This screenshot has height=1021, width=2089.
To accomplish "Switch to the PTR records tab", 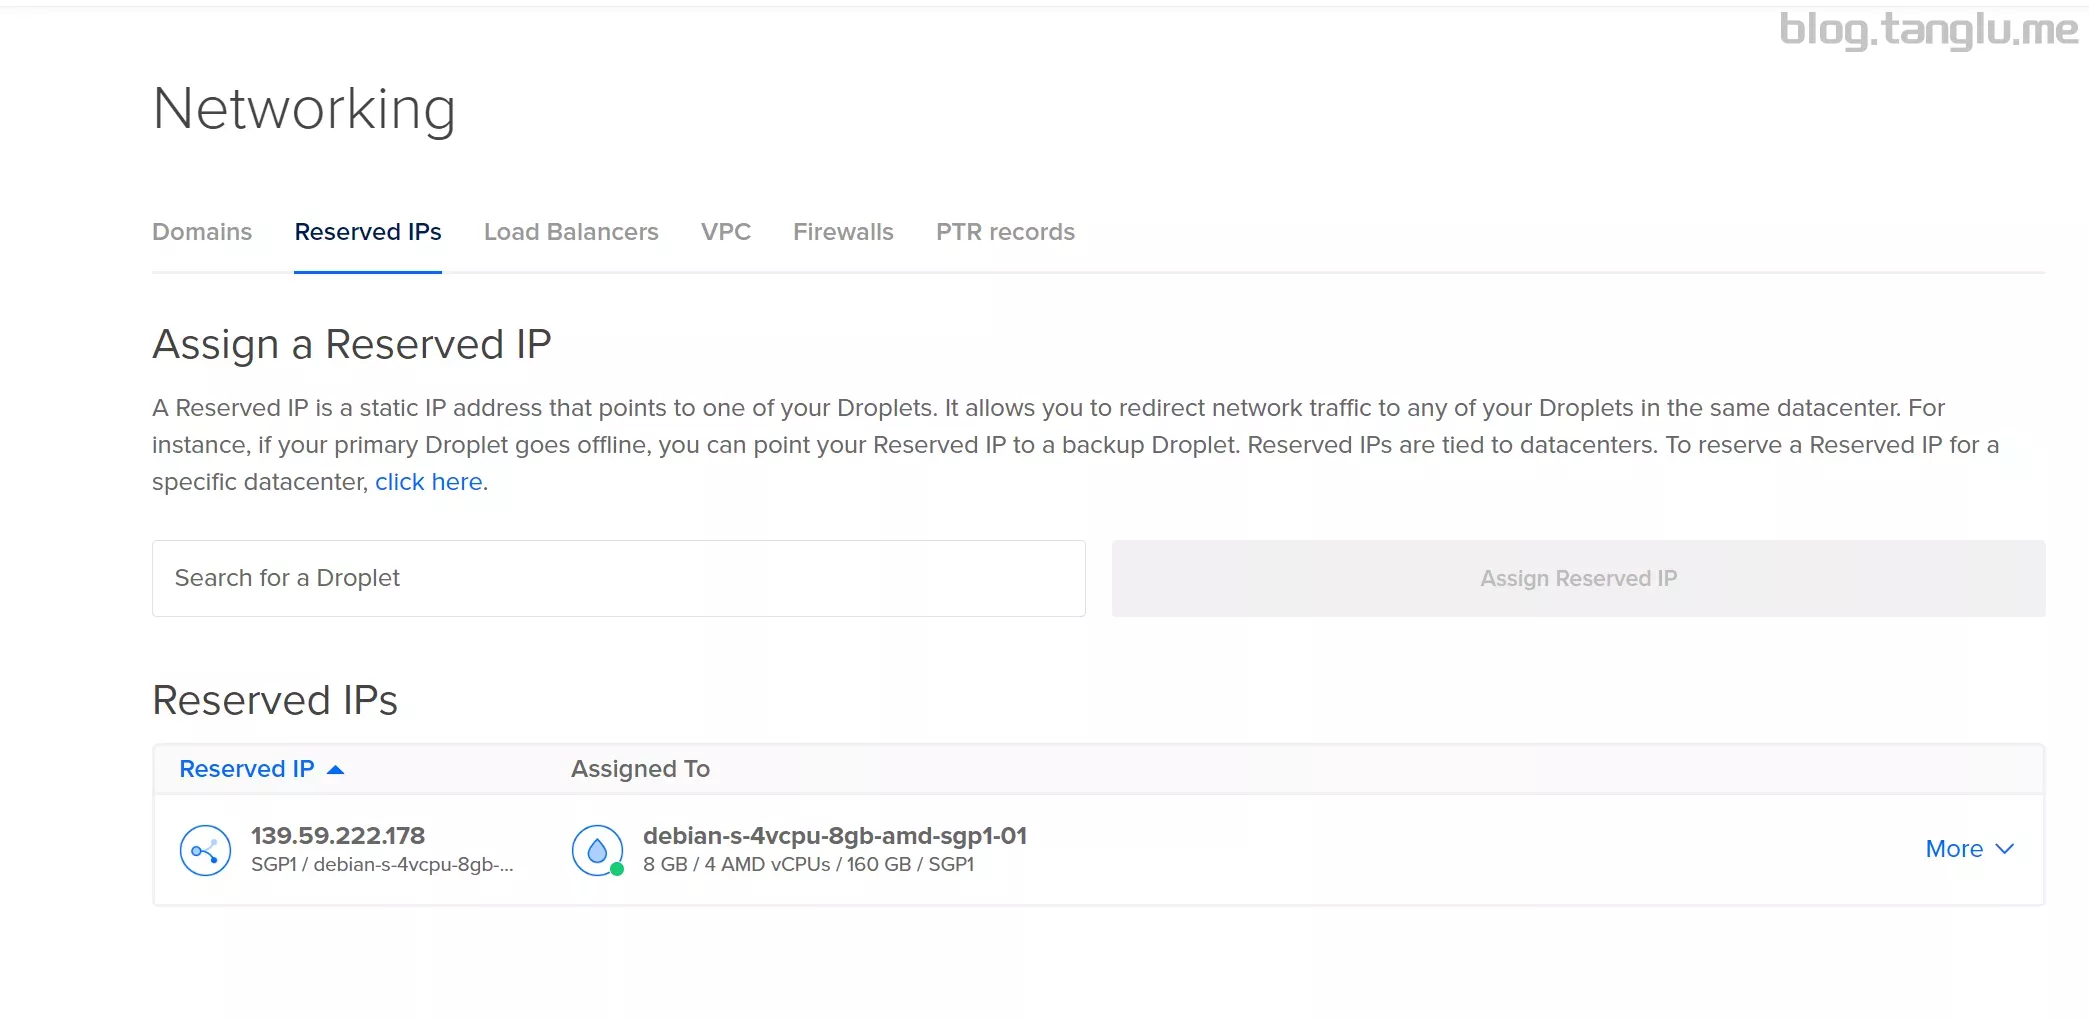I will (1005, 232).
